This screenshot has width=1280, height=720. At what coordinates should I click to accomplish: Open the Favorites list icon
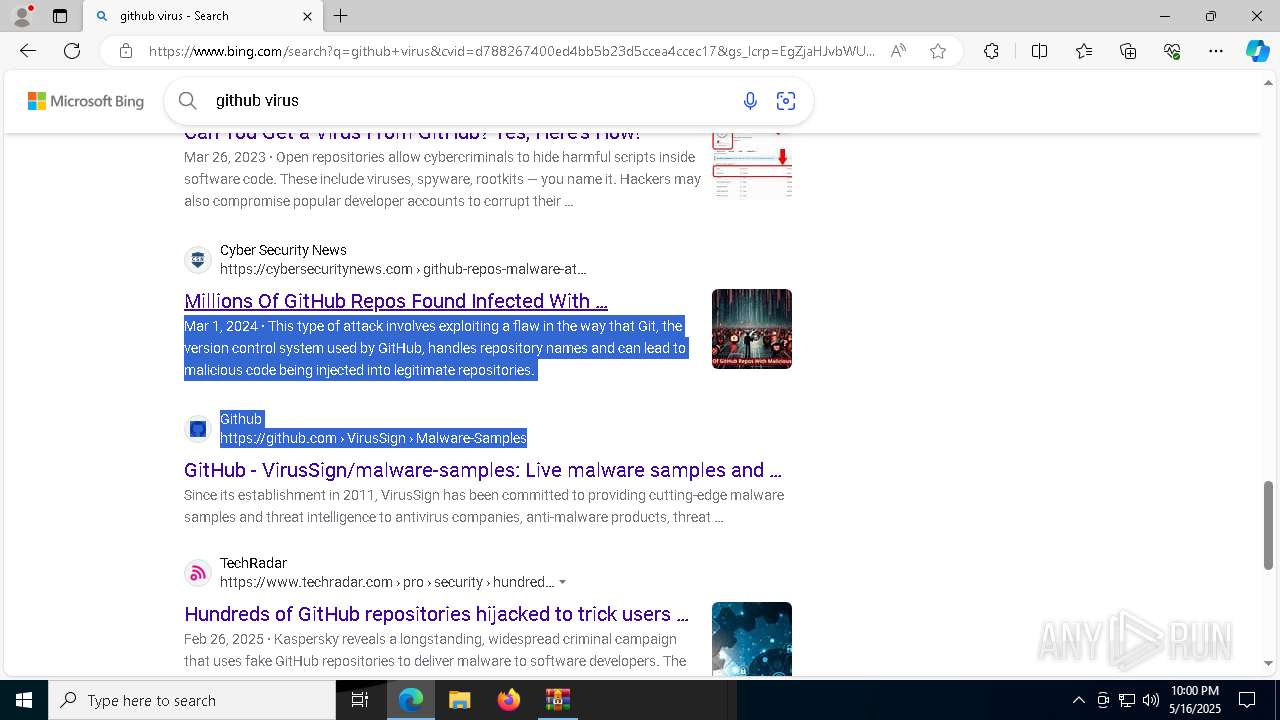tap(1084, 51)
